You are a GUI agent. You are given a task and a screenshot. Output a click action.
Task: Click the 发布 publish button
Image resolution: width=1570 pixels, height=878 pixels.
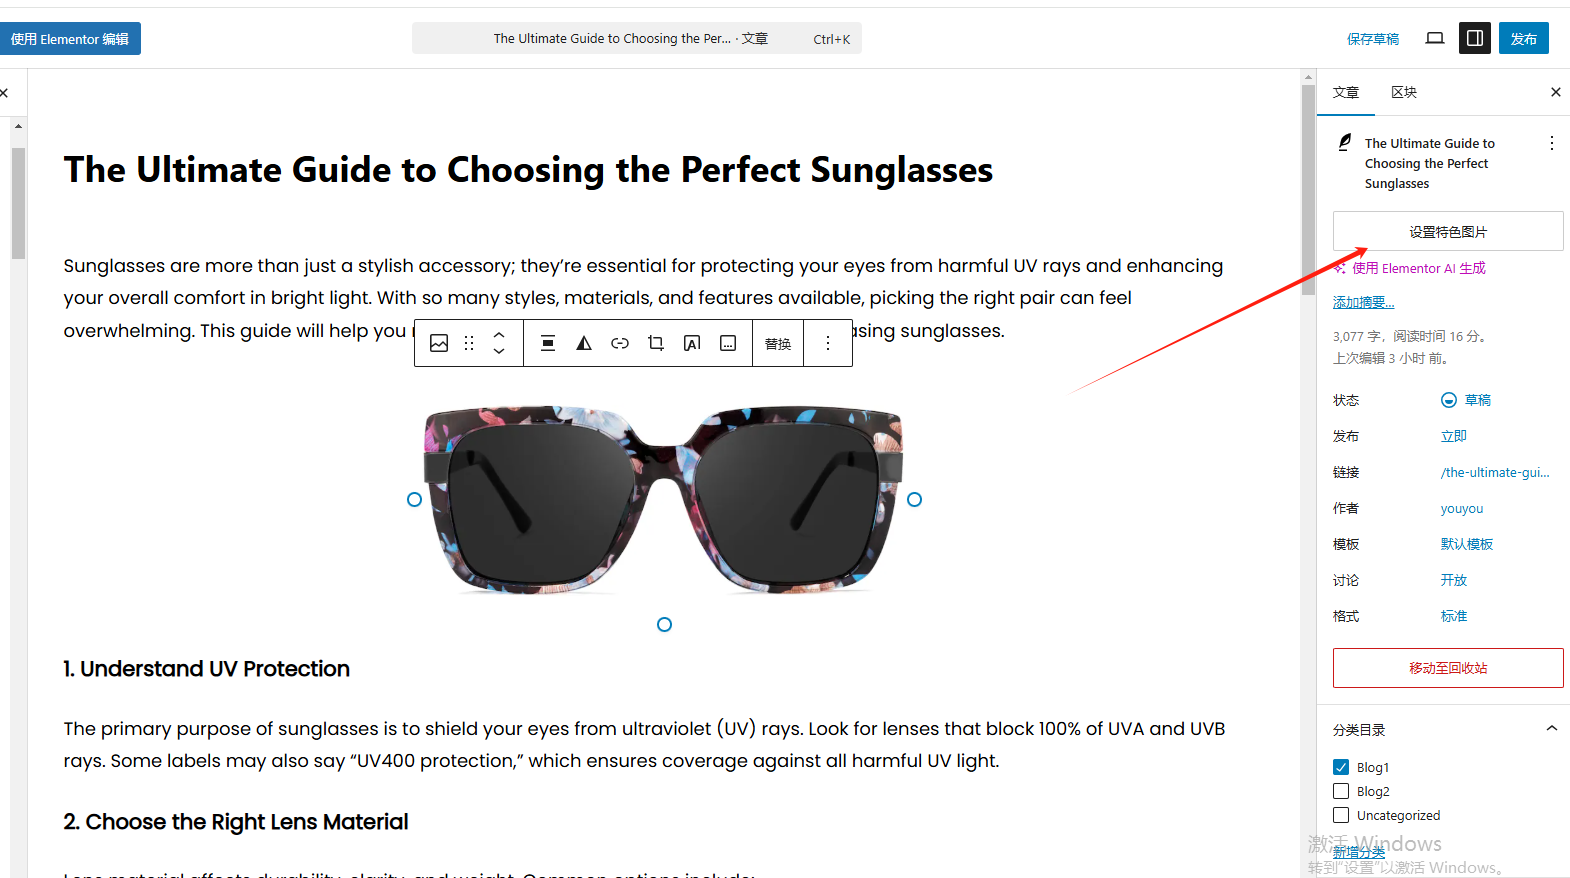pos(1523,38)
